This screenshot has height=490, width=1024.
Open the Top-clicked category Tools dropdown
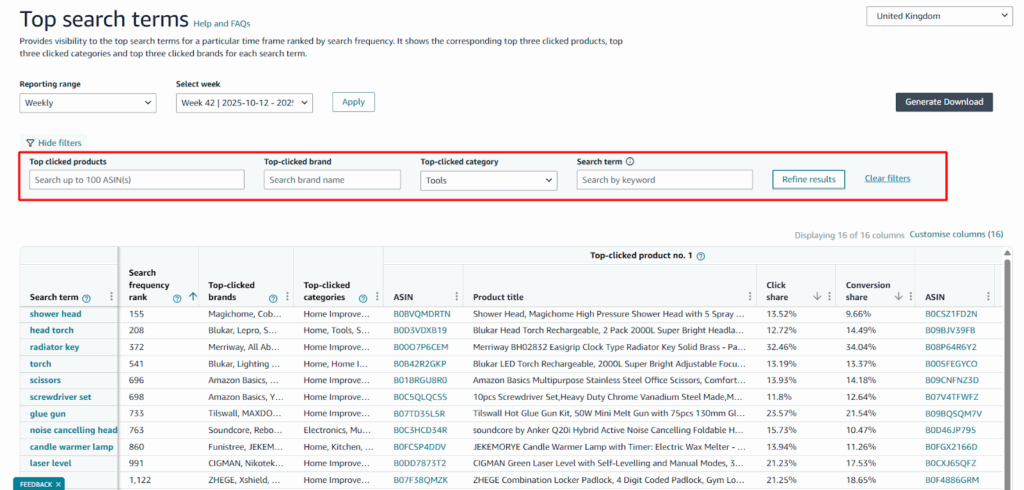(488, 180)
